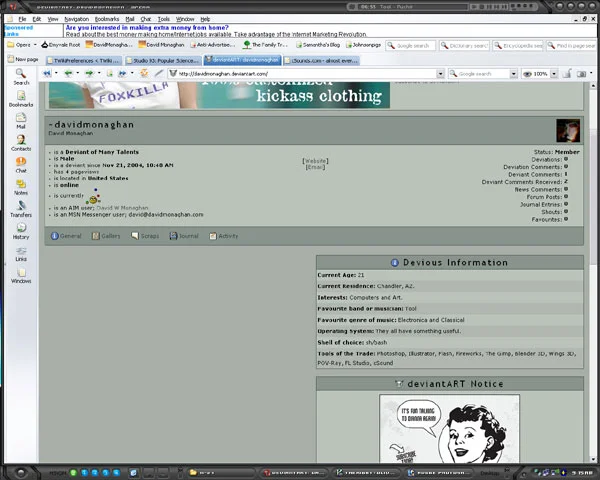Click the Dictionary search field
Screen dimensions: 600x480
click(464, 46)
